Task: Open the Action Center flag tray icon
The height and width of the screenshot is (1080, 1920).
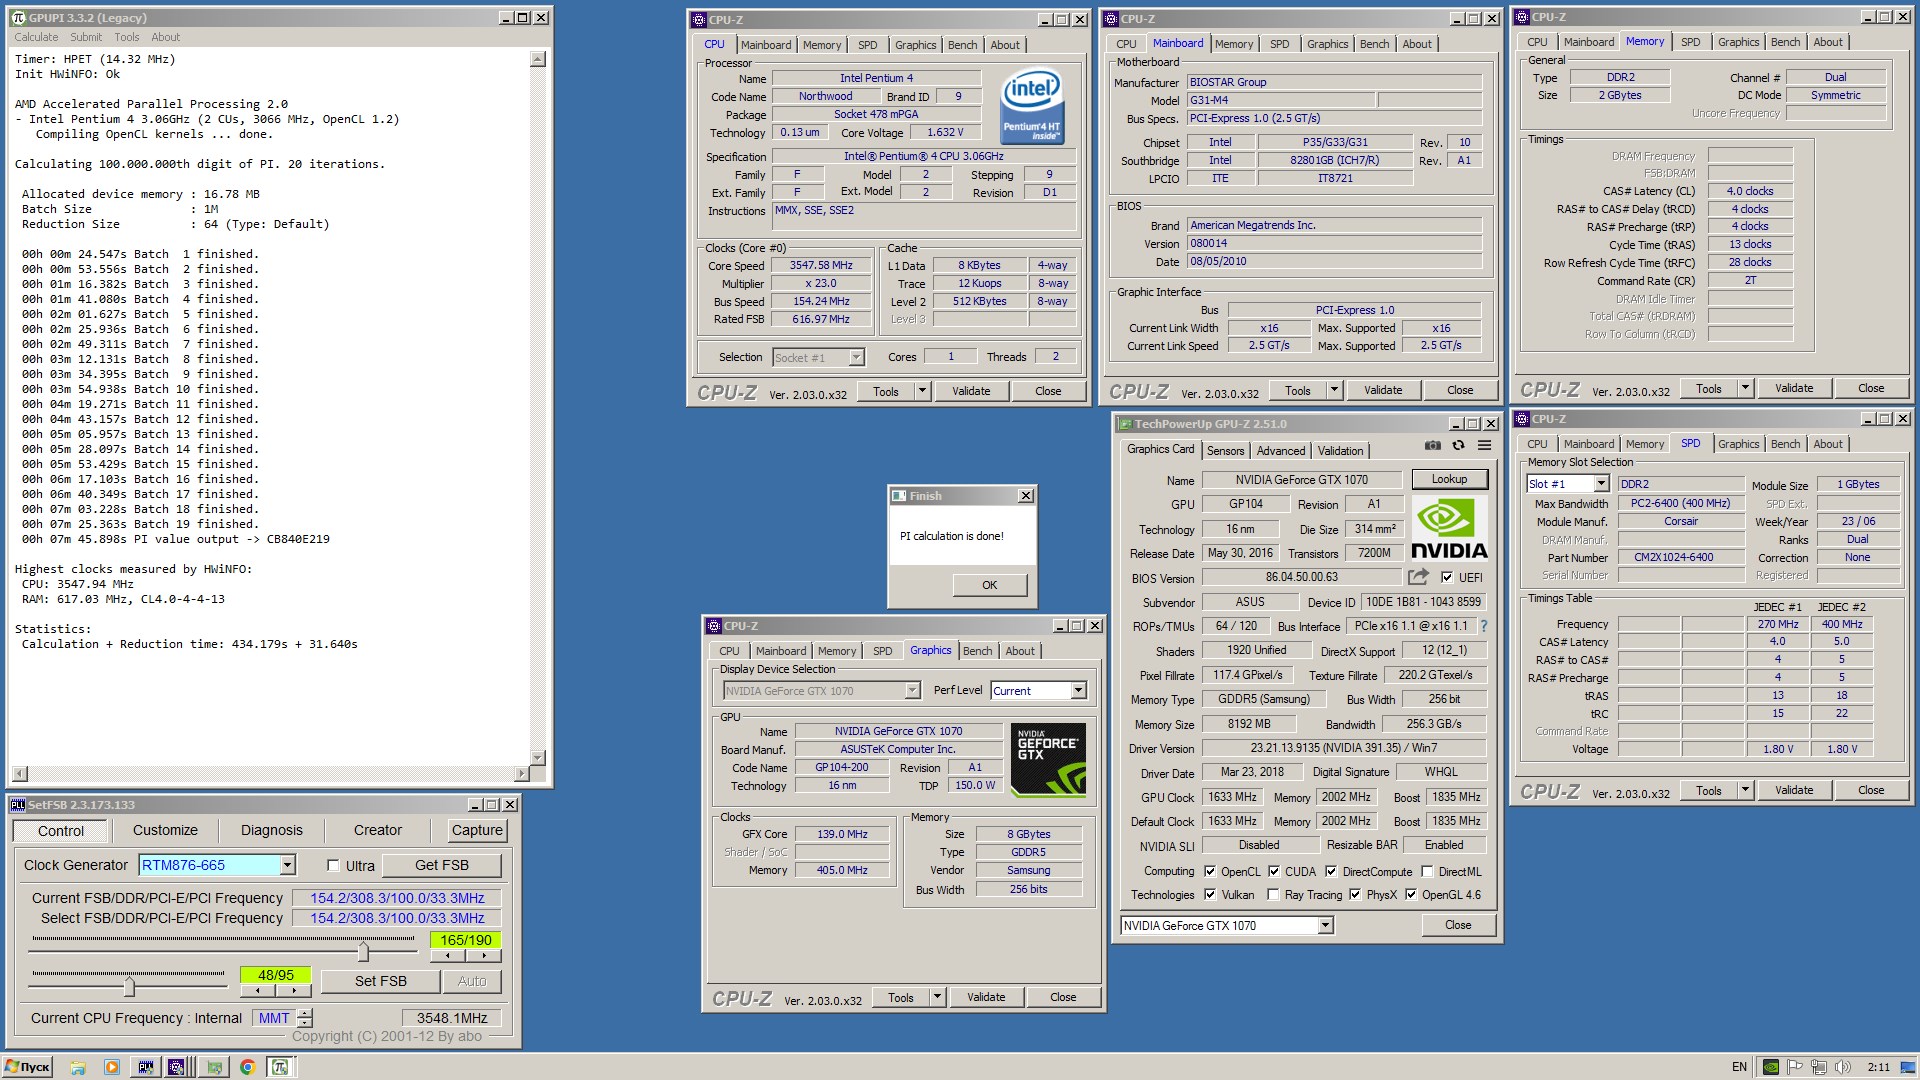Action: coord(1795,1067)
